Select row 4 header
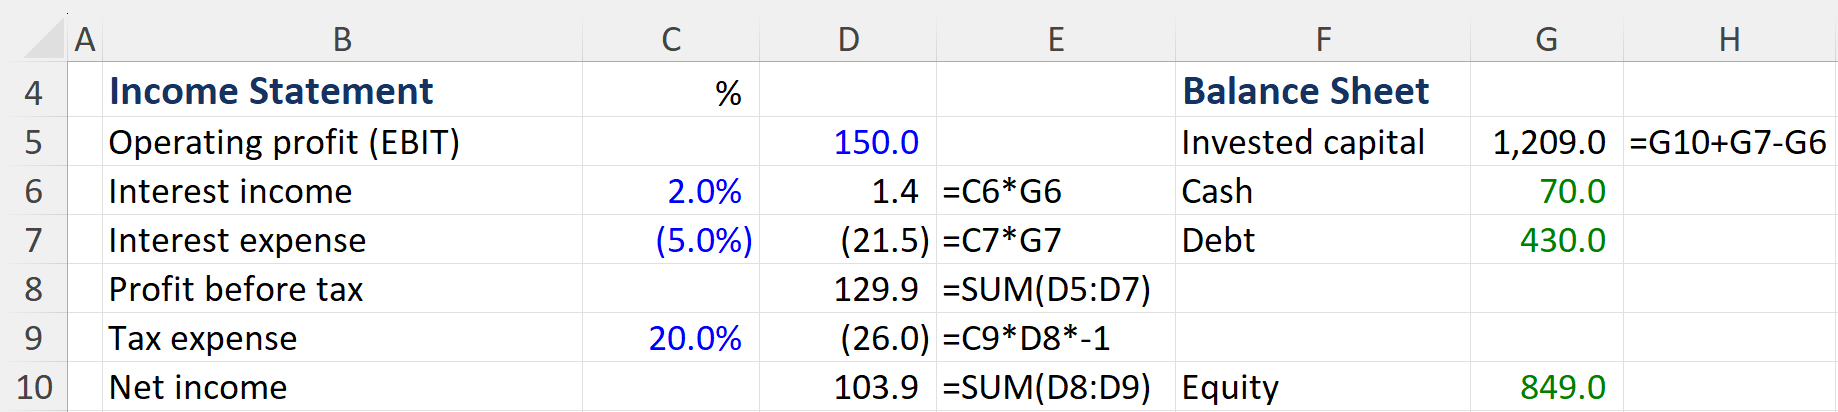Screen dimensions: 1838x412 (34, 92)
